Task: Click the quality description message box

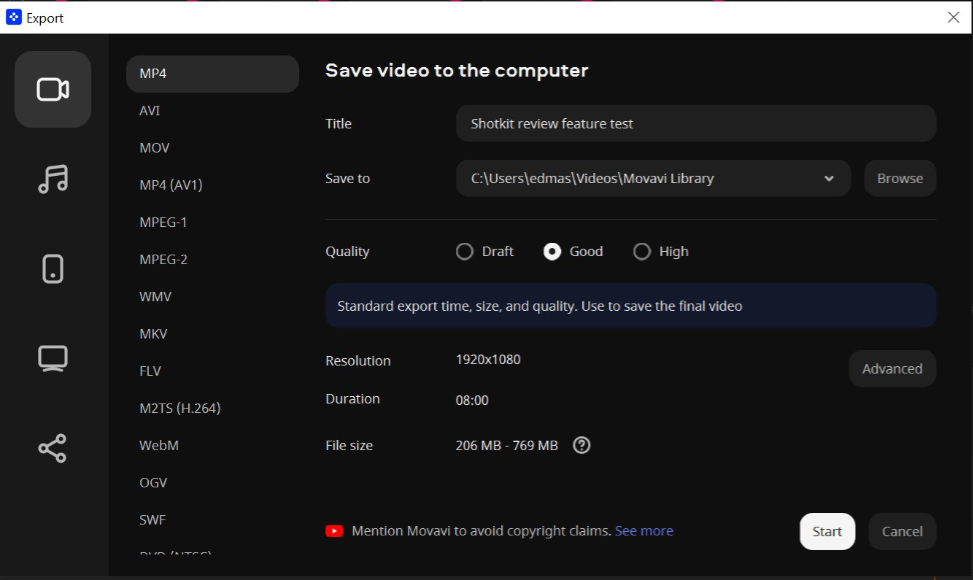Action: 630,306
